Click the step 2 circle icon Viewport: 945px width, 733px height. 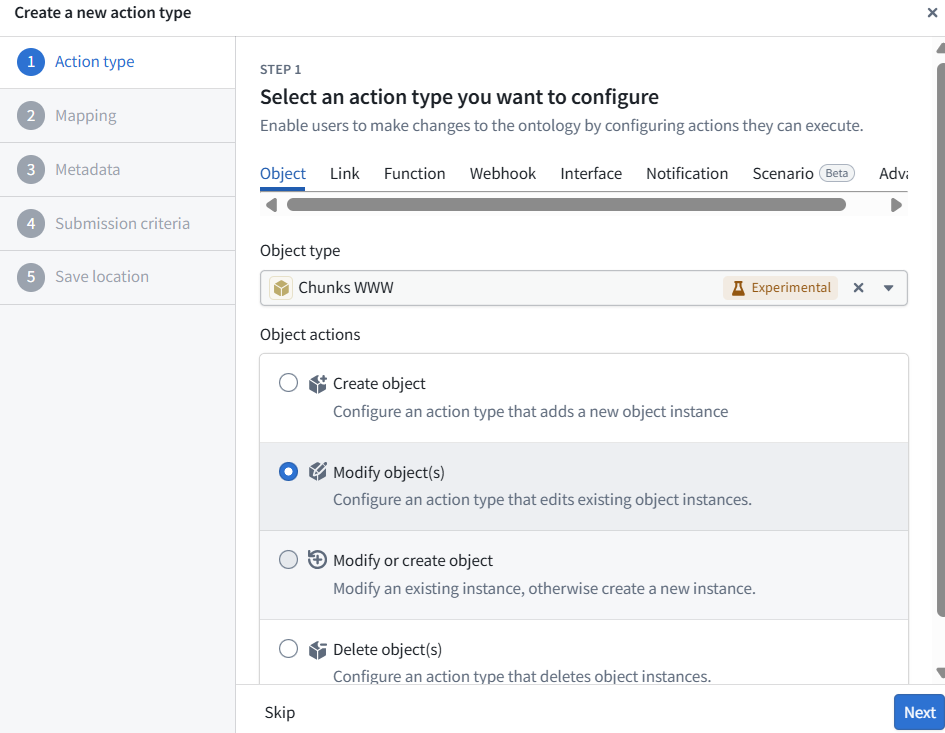pos(31,116)
